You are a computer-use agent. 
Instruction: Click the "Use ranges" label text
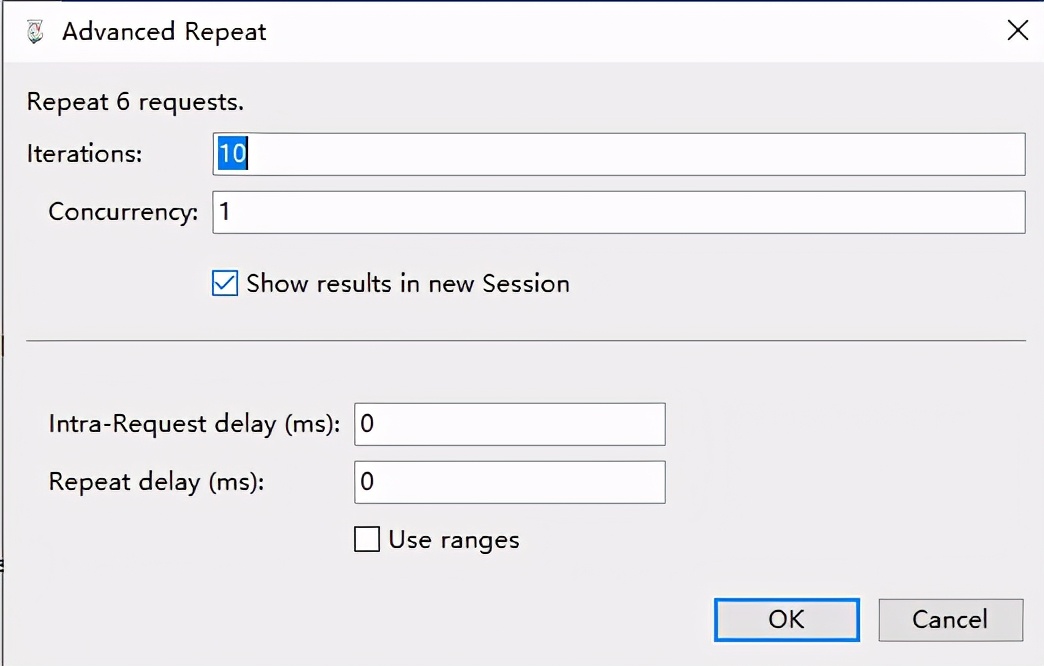click(454, 540)
